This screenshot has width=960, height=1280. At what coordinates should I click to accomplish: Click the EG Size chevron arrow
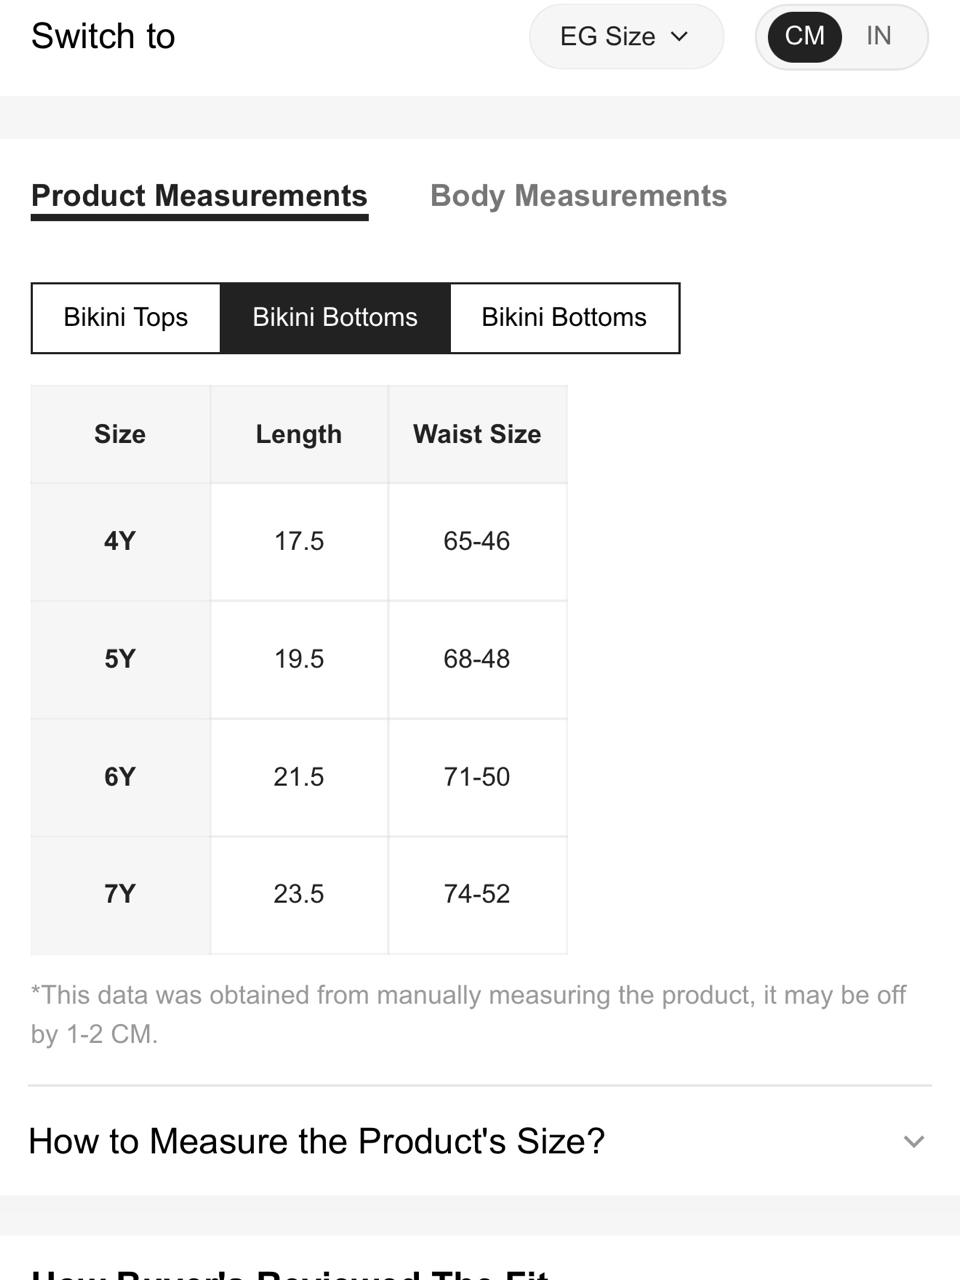coord(680,37)
